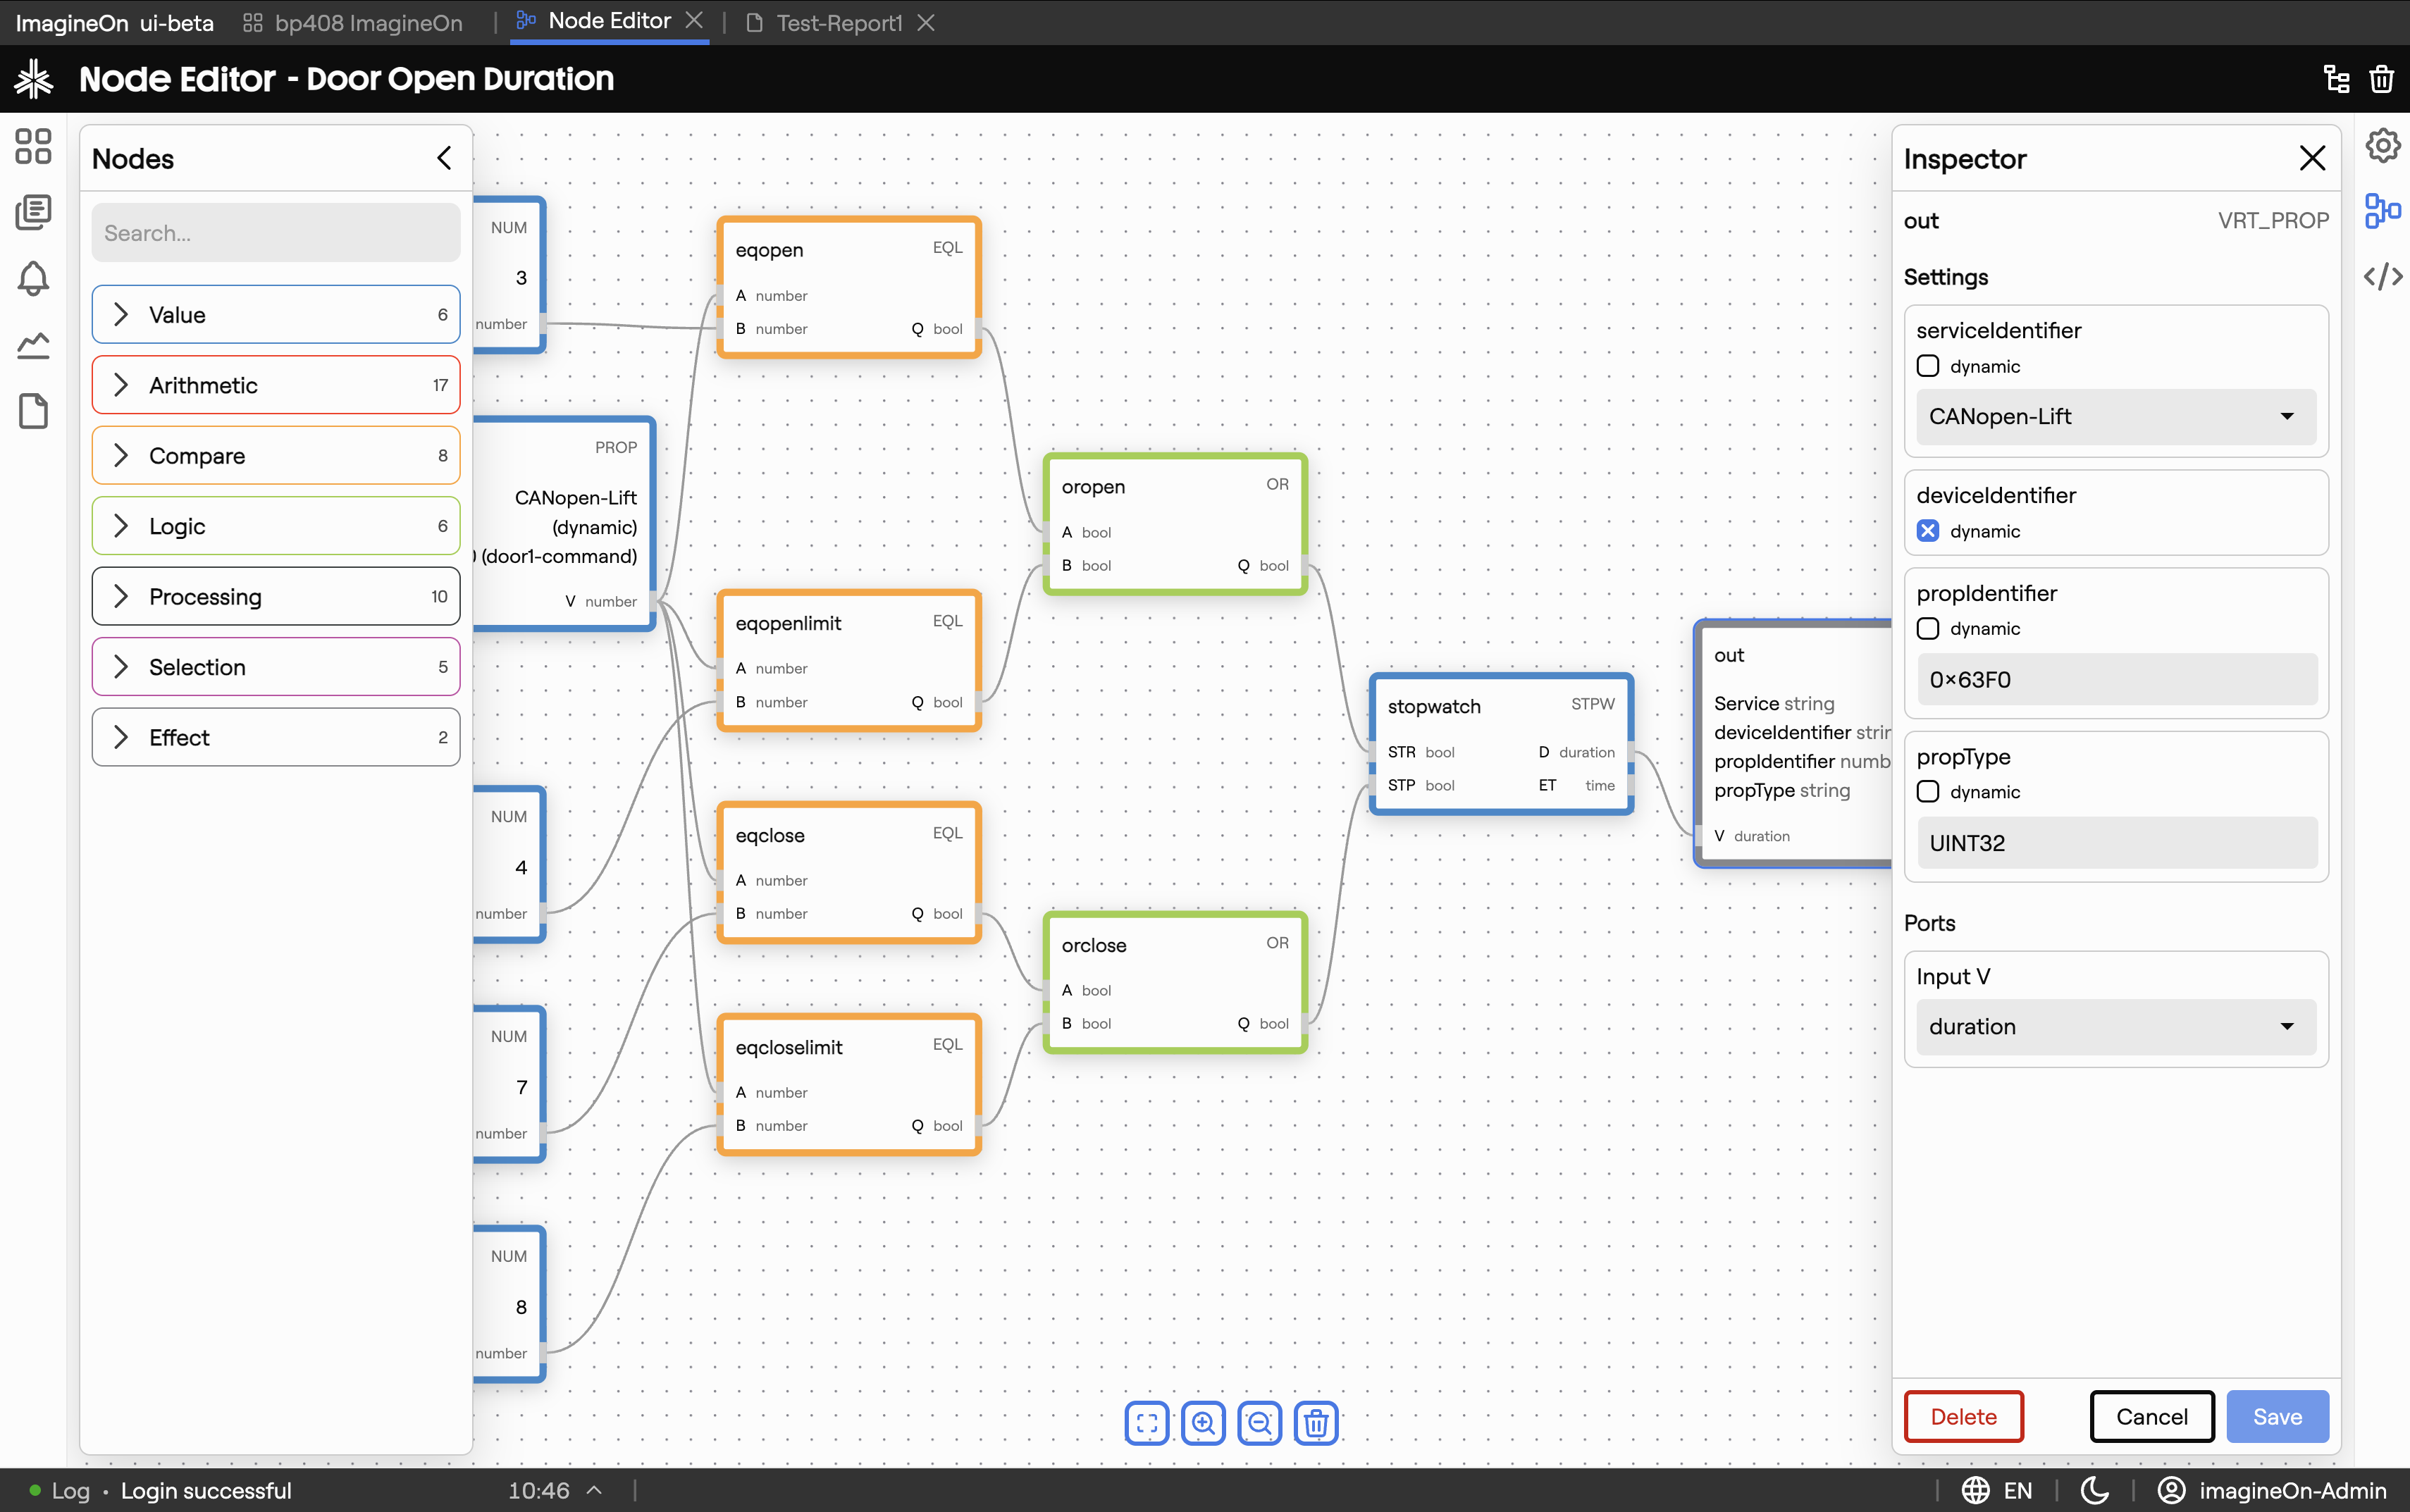This screenshot has height=1512, width=2410.
Task: Click the Save button in Inspector
Action: point(2277,1416)
